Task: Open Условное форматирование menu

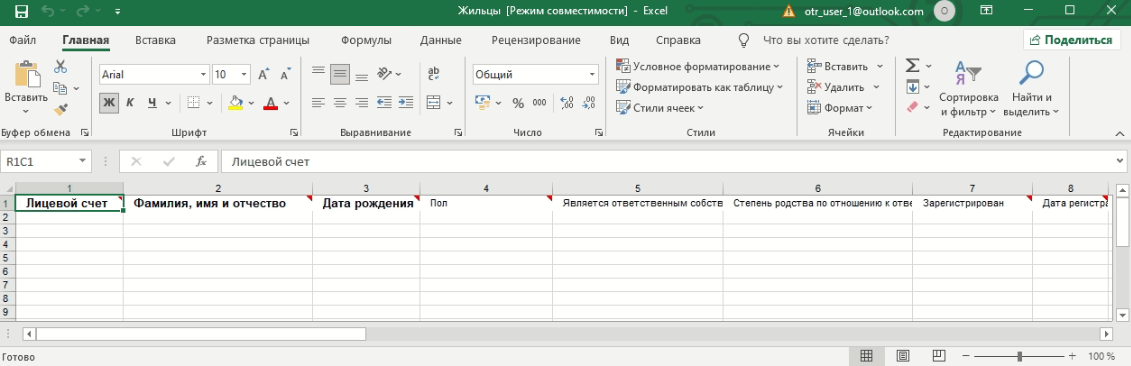Action: click(x=697, y=66)
